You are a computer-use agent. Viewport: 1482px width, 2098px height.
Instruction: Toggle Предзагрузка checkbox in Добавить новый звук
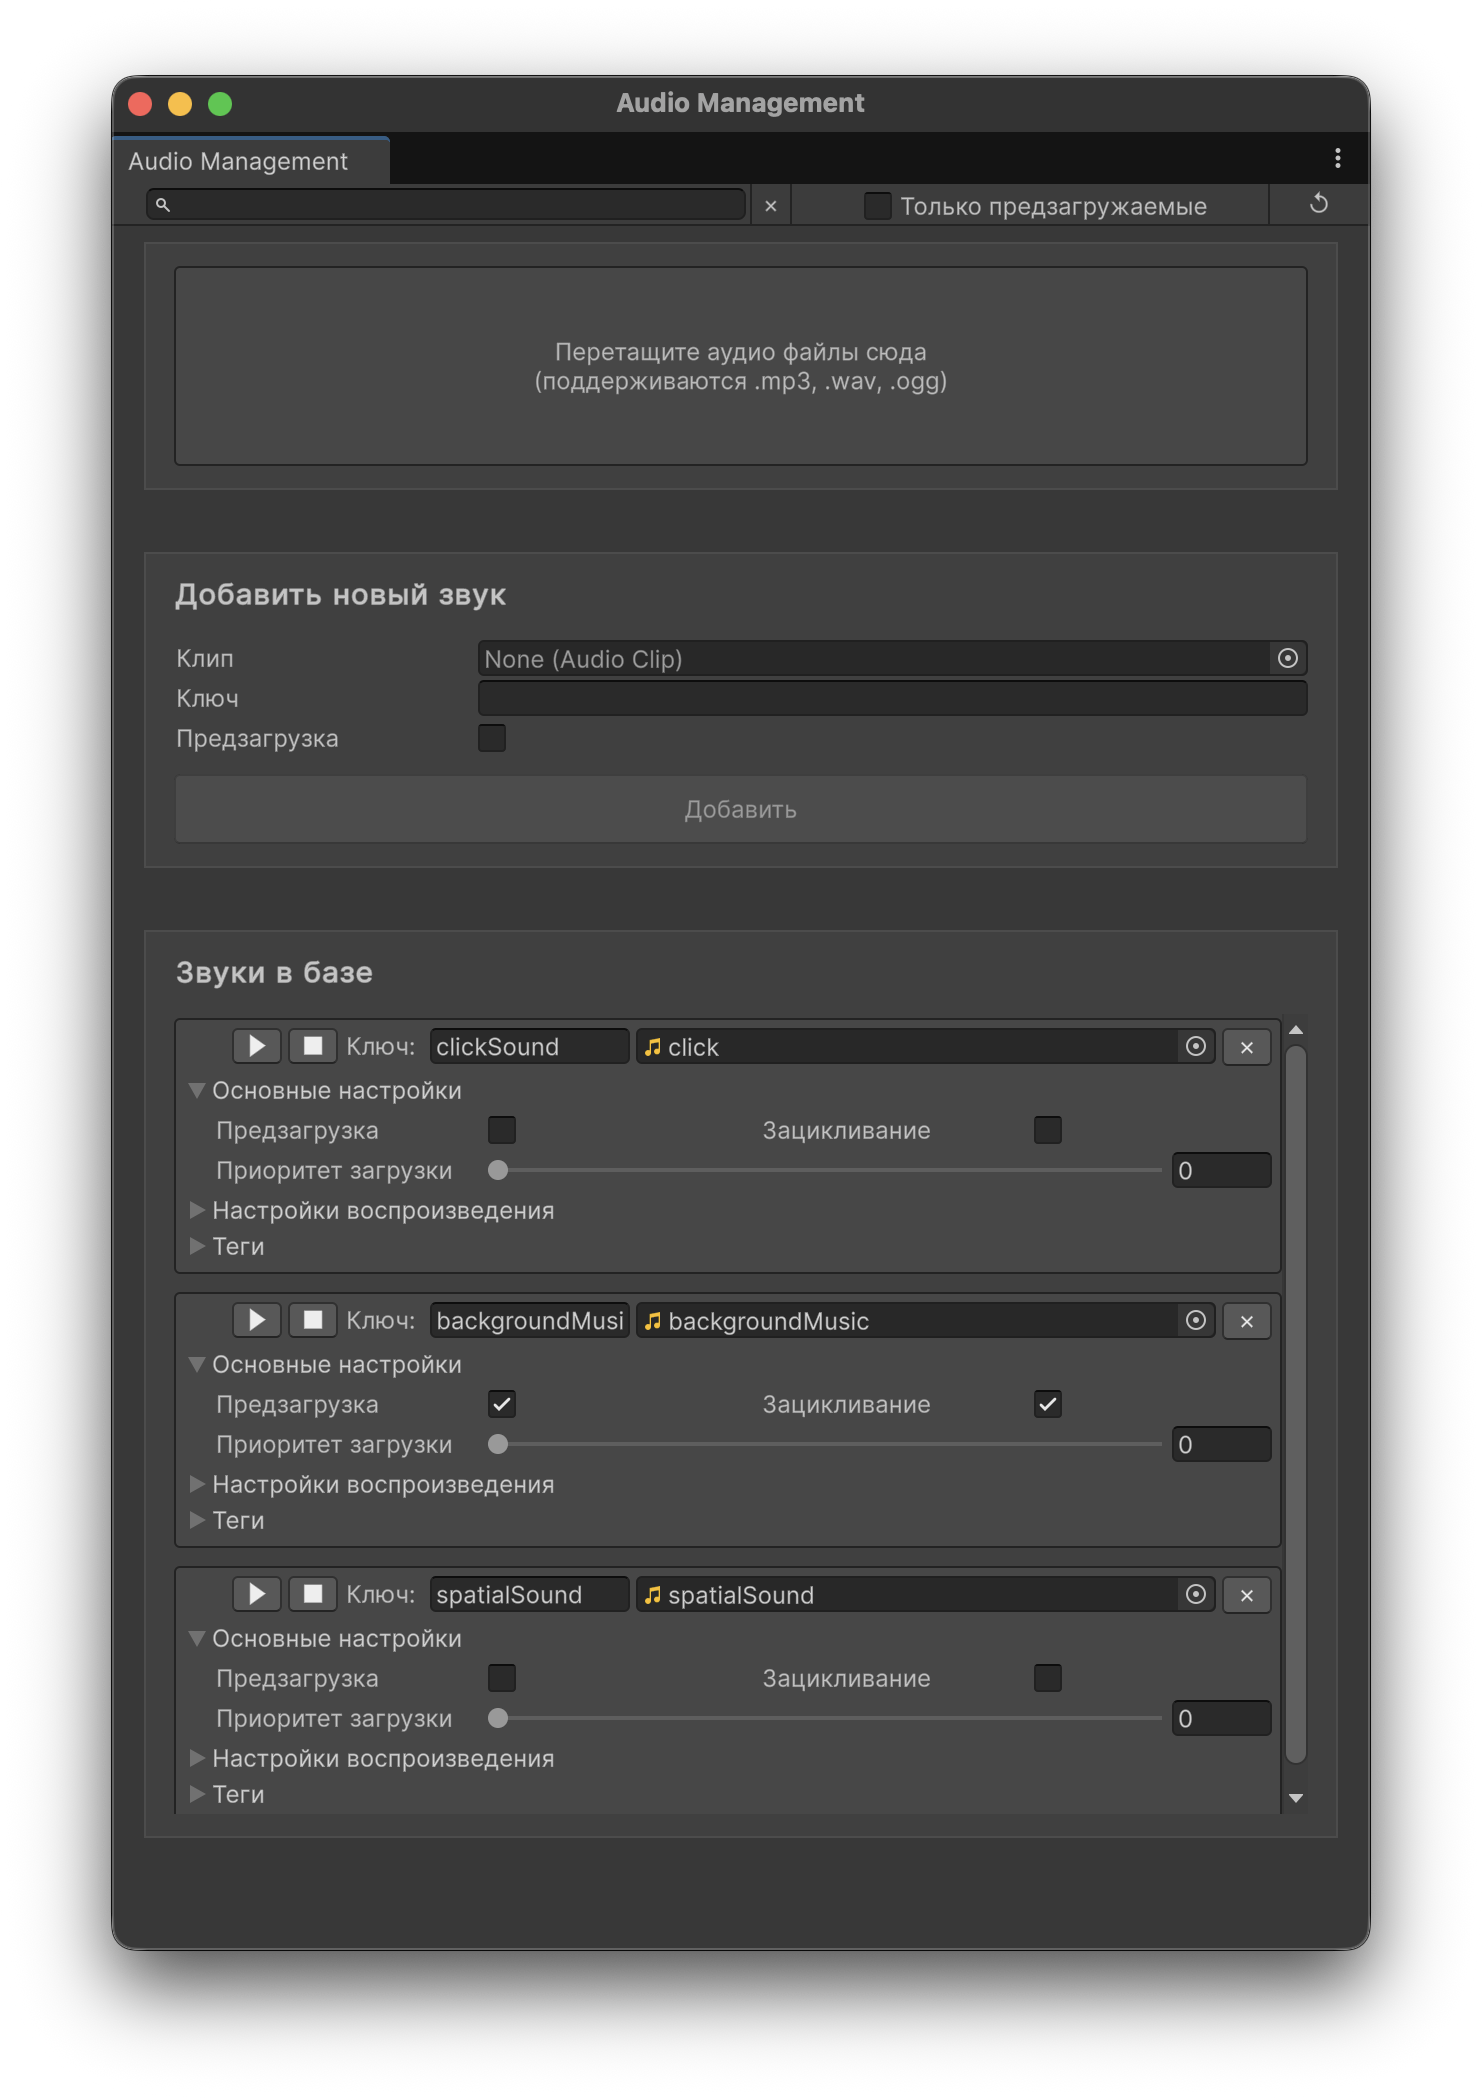click(x=492, y=738)
